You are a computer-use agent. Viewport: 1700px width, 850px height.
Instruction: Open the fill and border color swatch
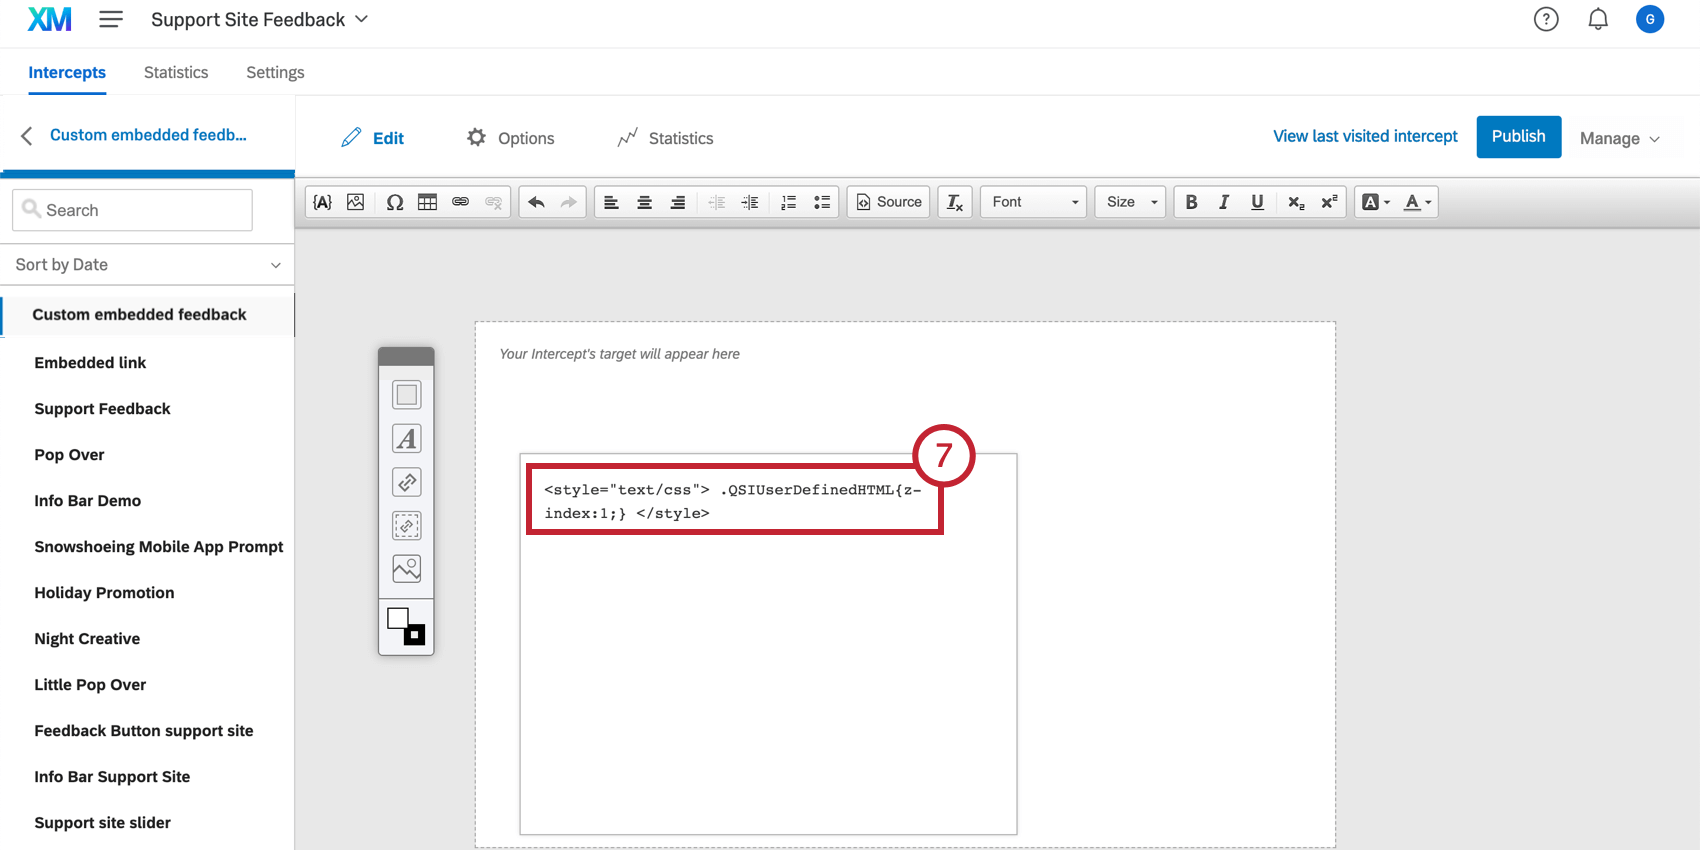[406, 626]
